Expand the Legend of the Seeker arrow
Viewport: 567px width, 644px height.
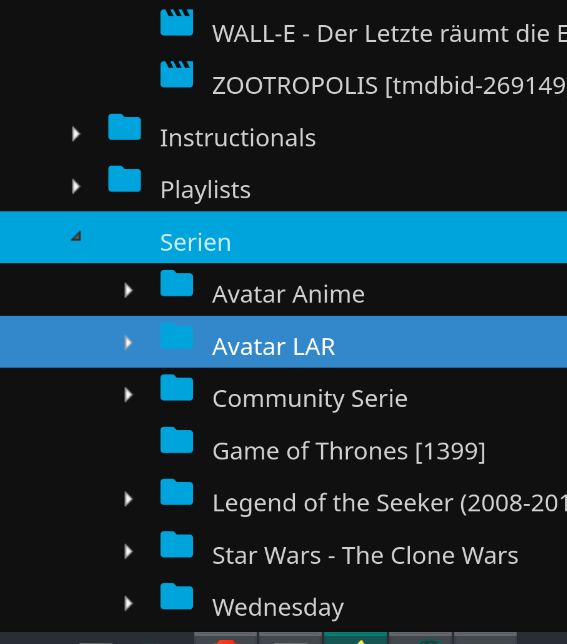[x=128, y=499]
